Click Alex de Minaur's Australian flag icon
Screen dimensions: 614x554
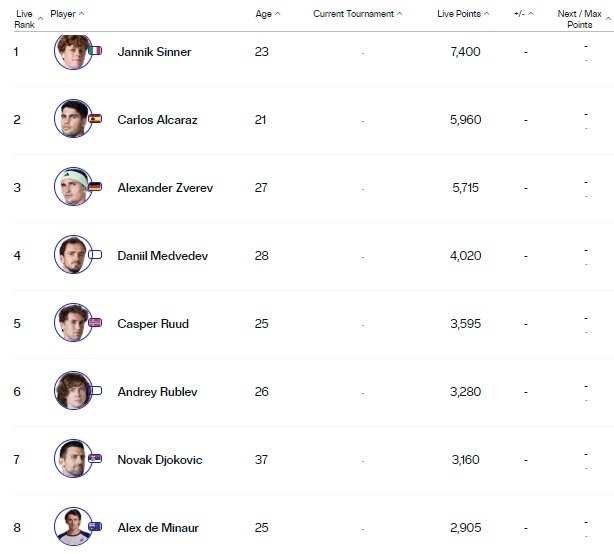95,527
